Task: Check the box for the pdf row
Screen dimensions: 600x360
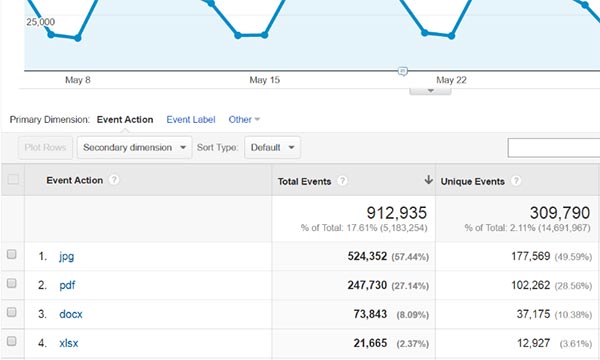Action: point(11,283)
